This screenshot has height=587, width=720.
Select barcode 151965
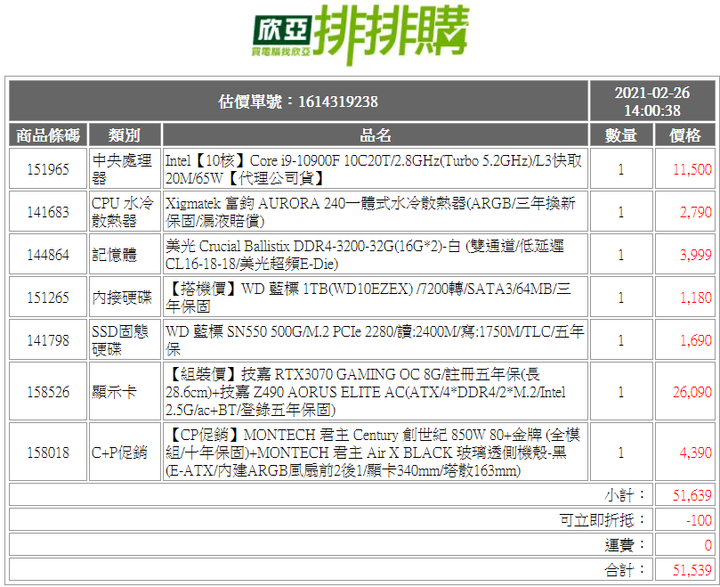pos(48,169)
